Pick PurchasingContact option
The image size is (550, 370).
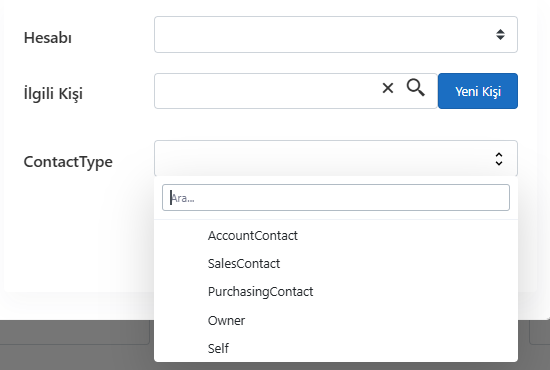(336, 292)
